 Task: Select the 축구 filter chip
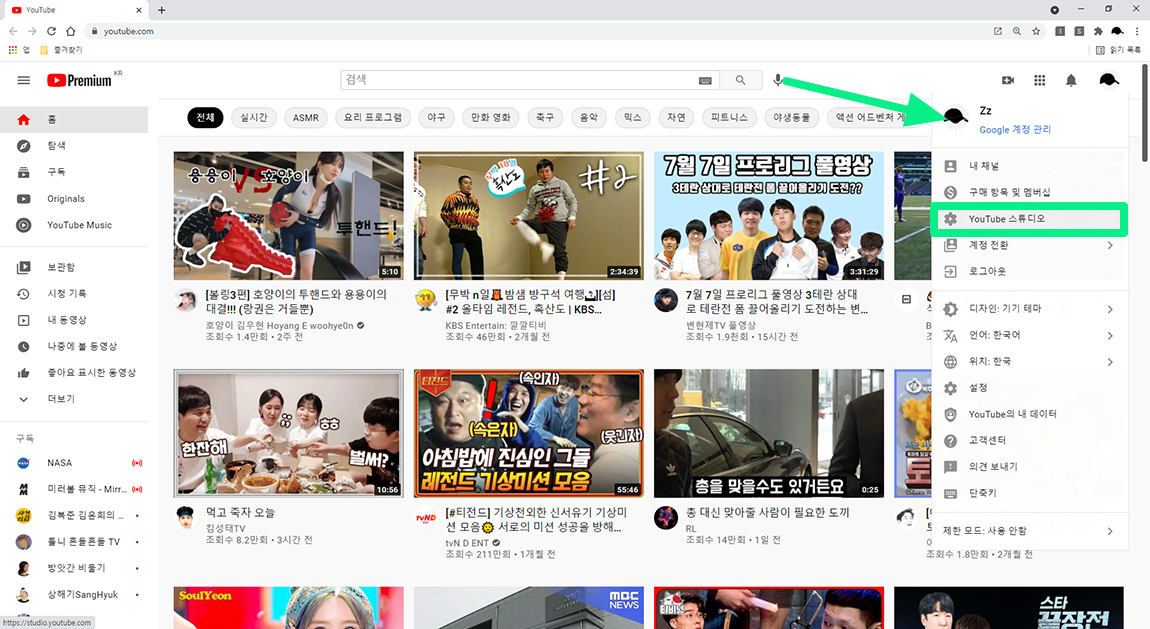(545, 117)
